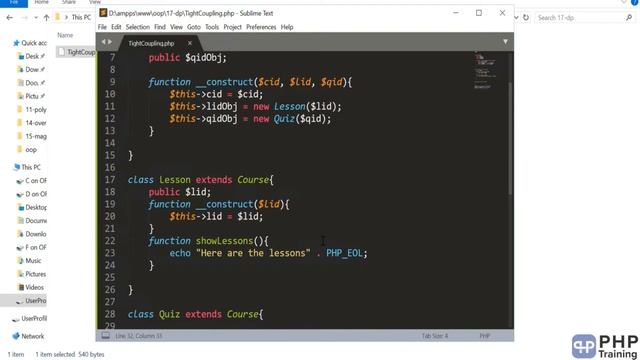The height and width of the screenshot is (360, 640).
Task: Click the Explorer search box
Action: tap(584, 18)
